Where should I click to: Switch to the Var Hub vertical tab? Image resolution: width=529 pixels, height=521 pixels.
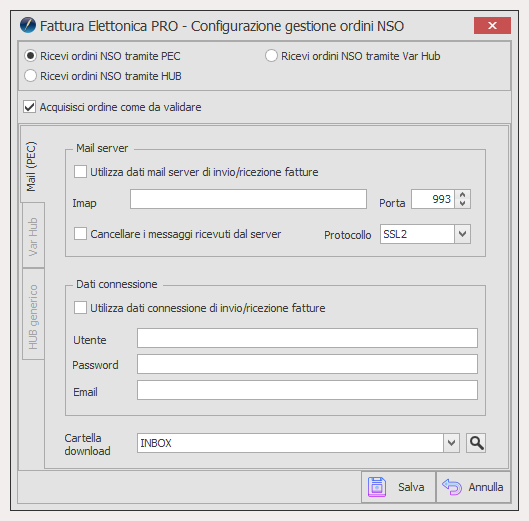click(33, 236)
